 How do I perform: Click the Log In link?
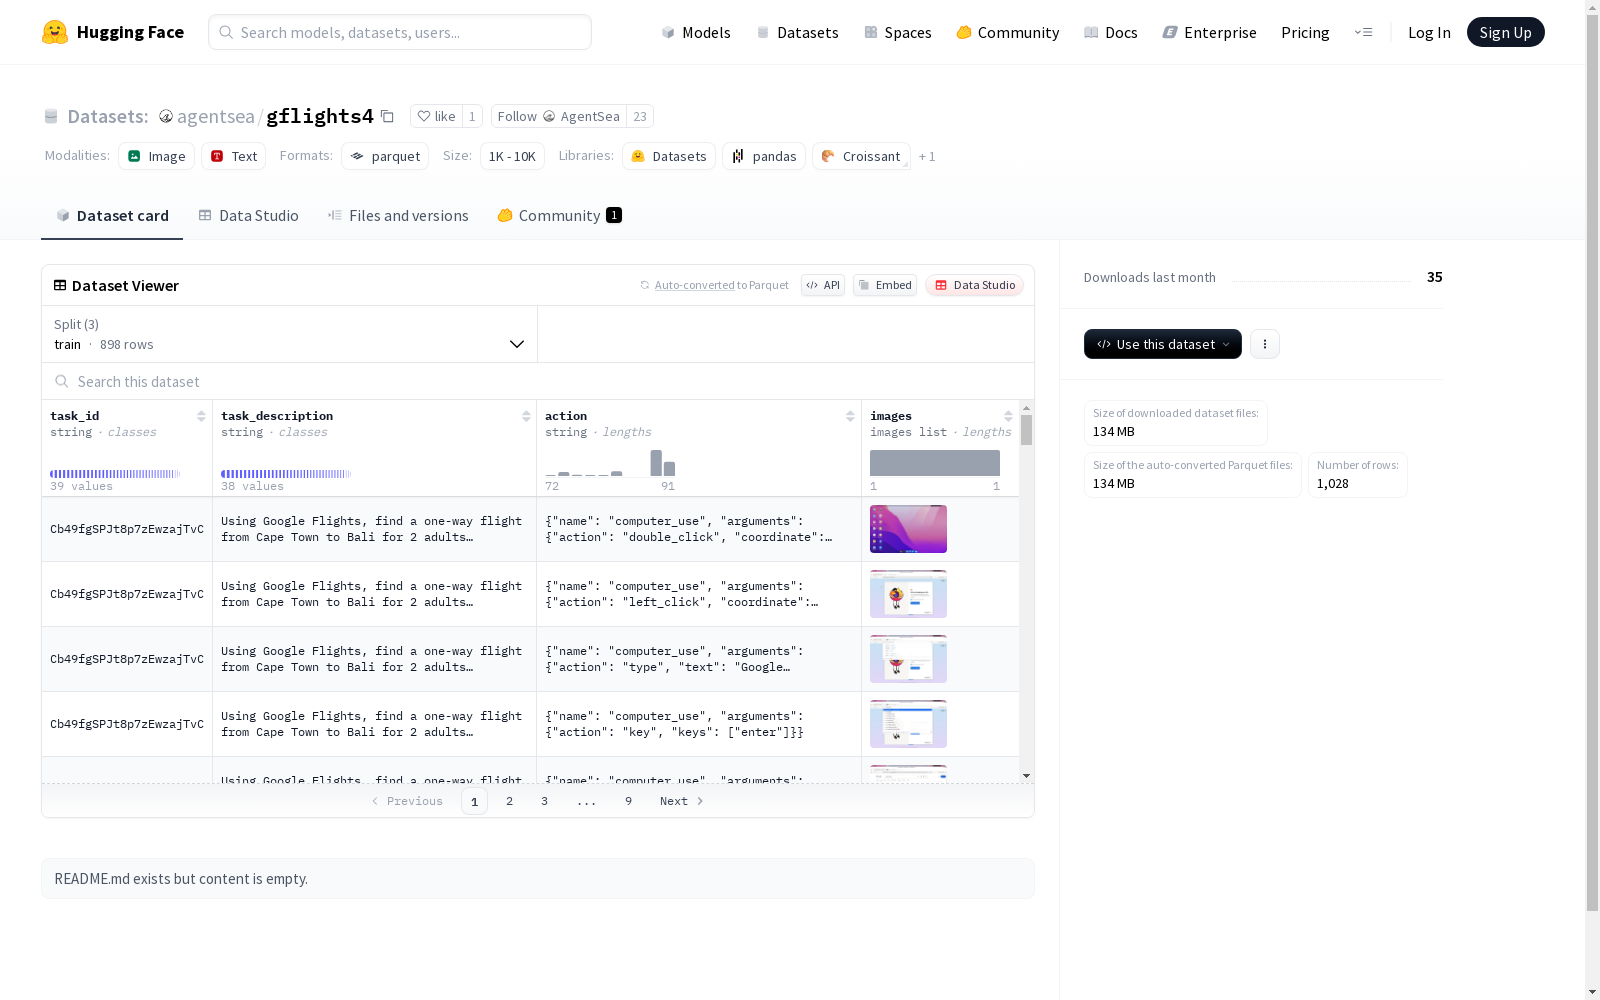(x=1429, y=32)
